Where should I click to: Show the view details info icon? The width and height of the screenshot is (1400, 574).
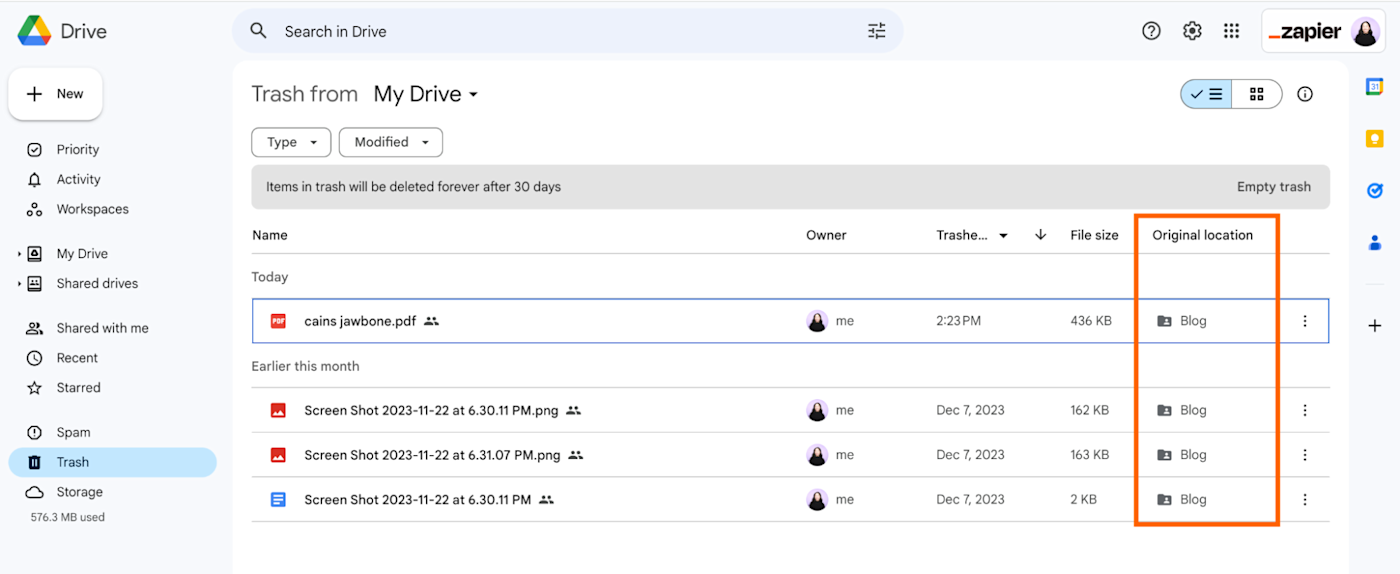click(1305, 94)
